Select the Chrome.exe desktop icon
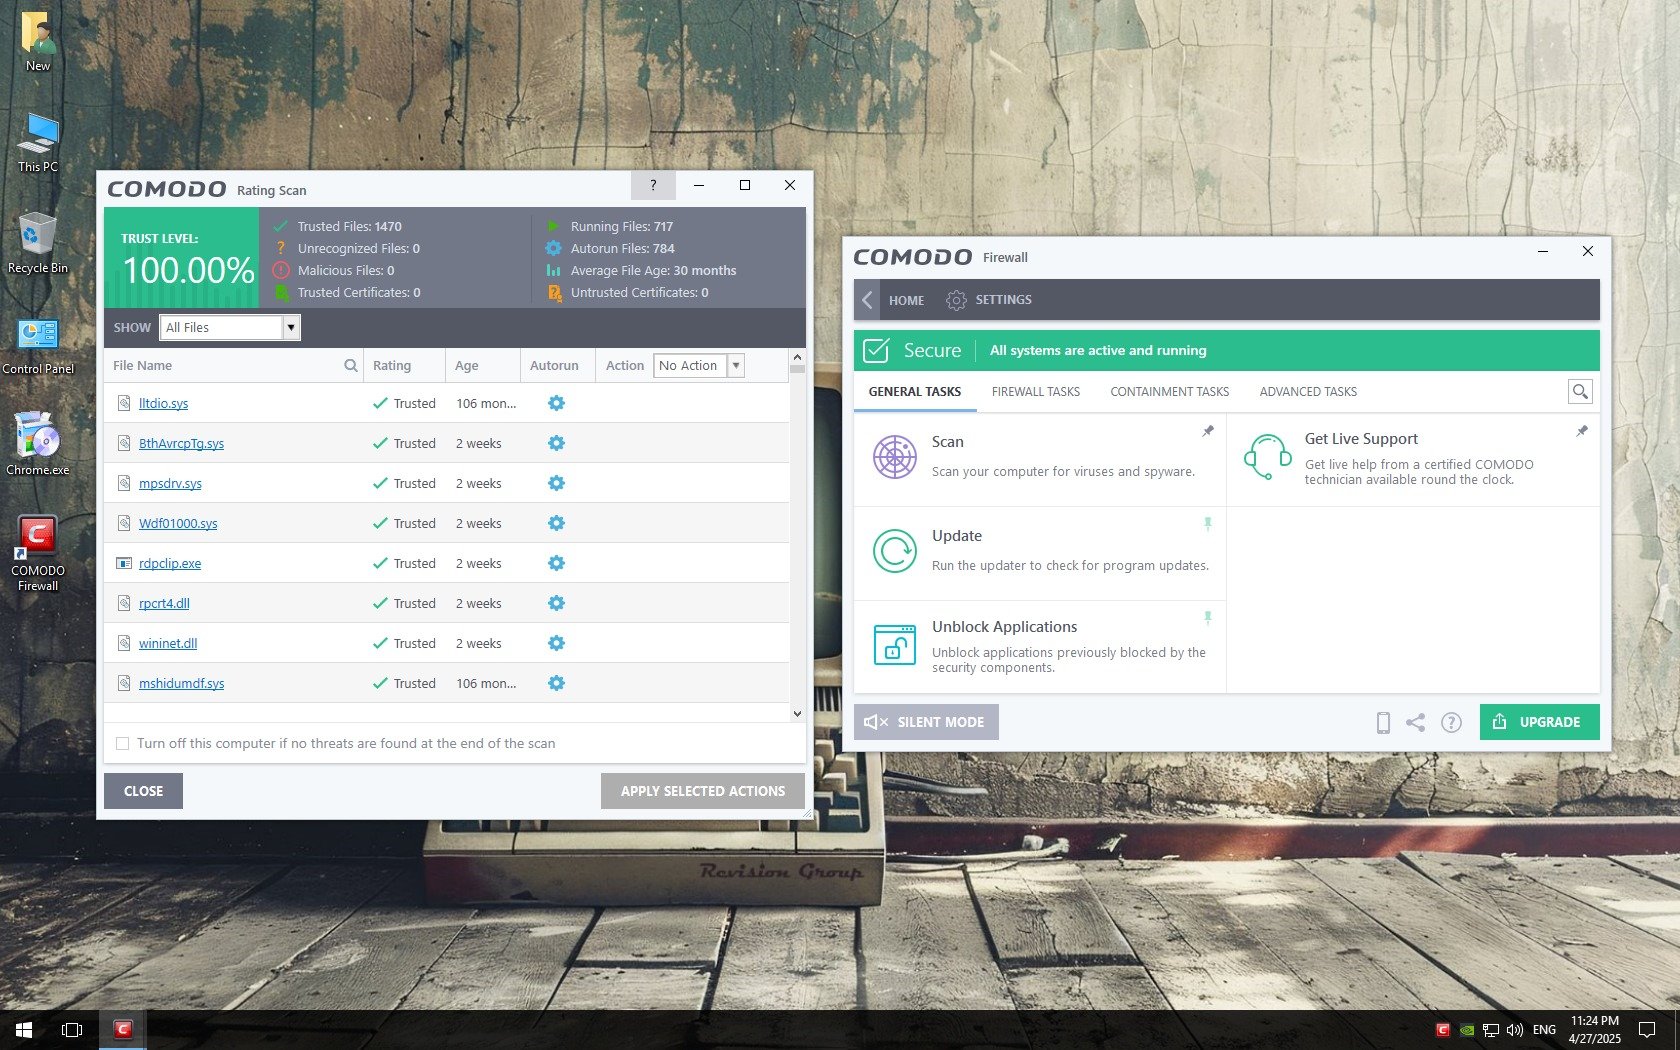 coord(38,444)
